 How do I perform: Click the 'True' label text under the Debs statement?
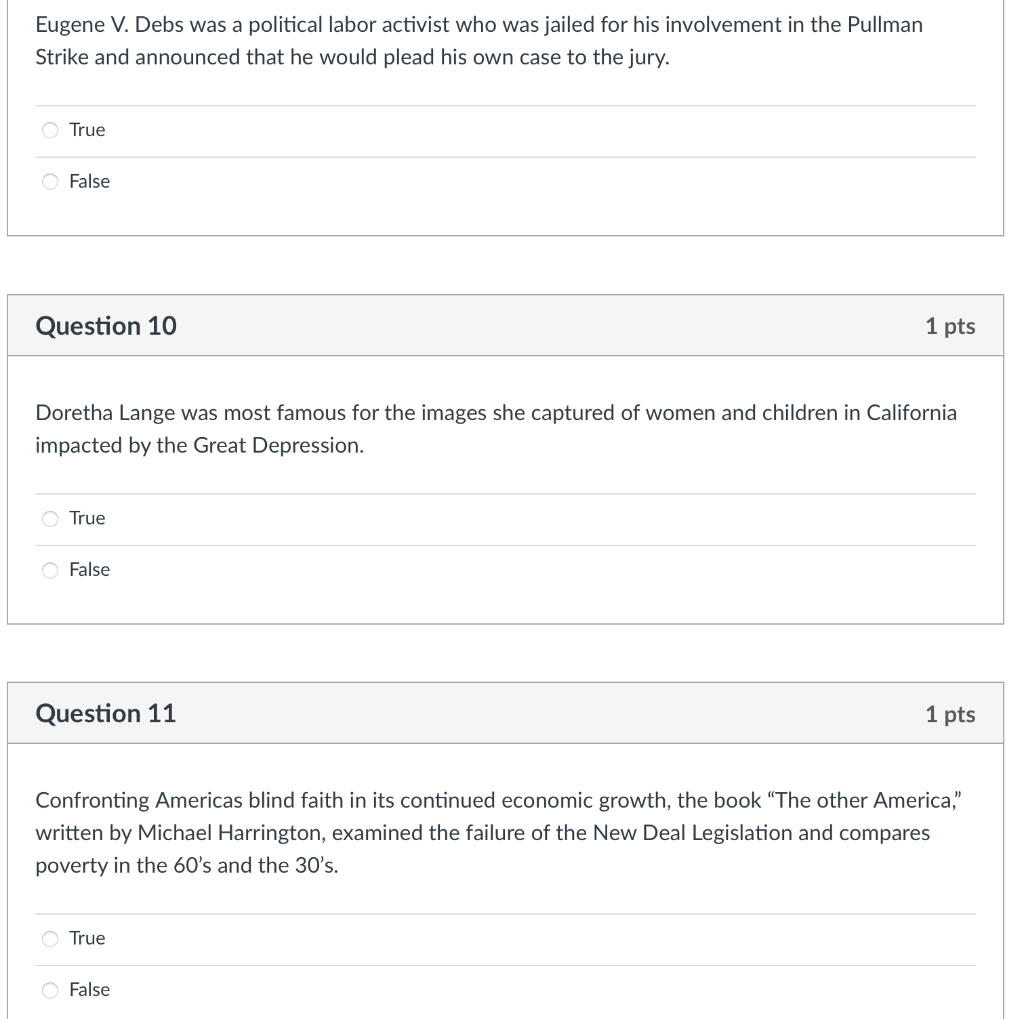pos(87,130)
